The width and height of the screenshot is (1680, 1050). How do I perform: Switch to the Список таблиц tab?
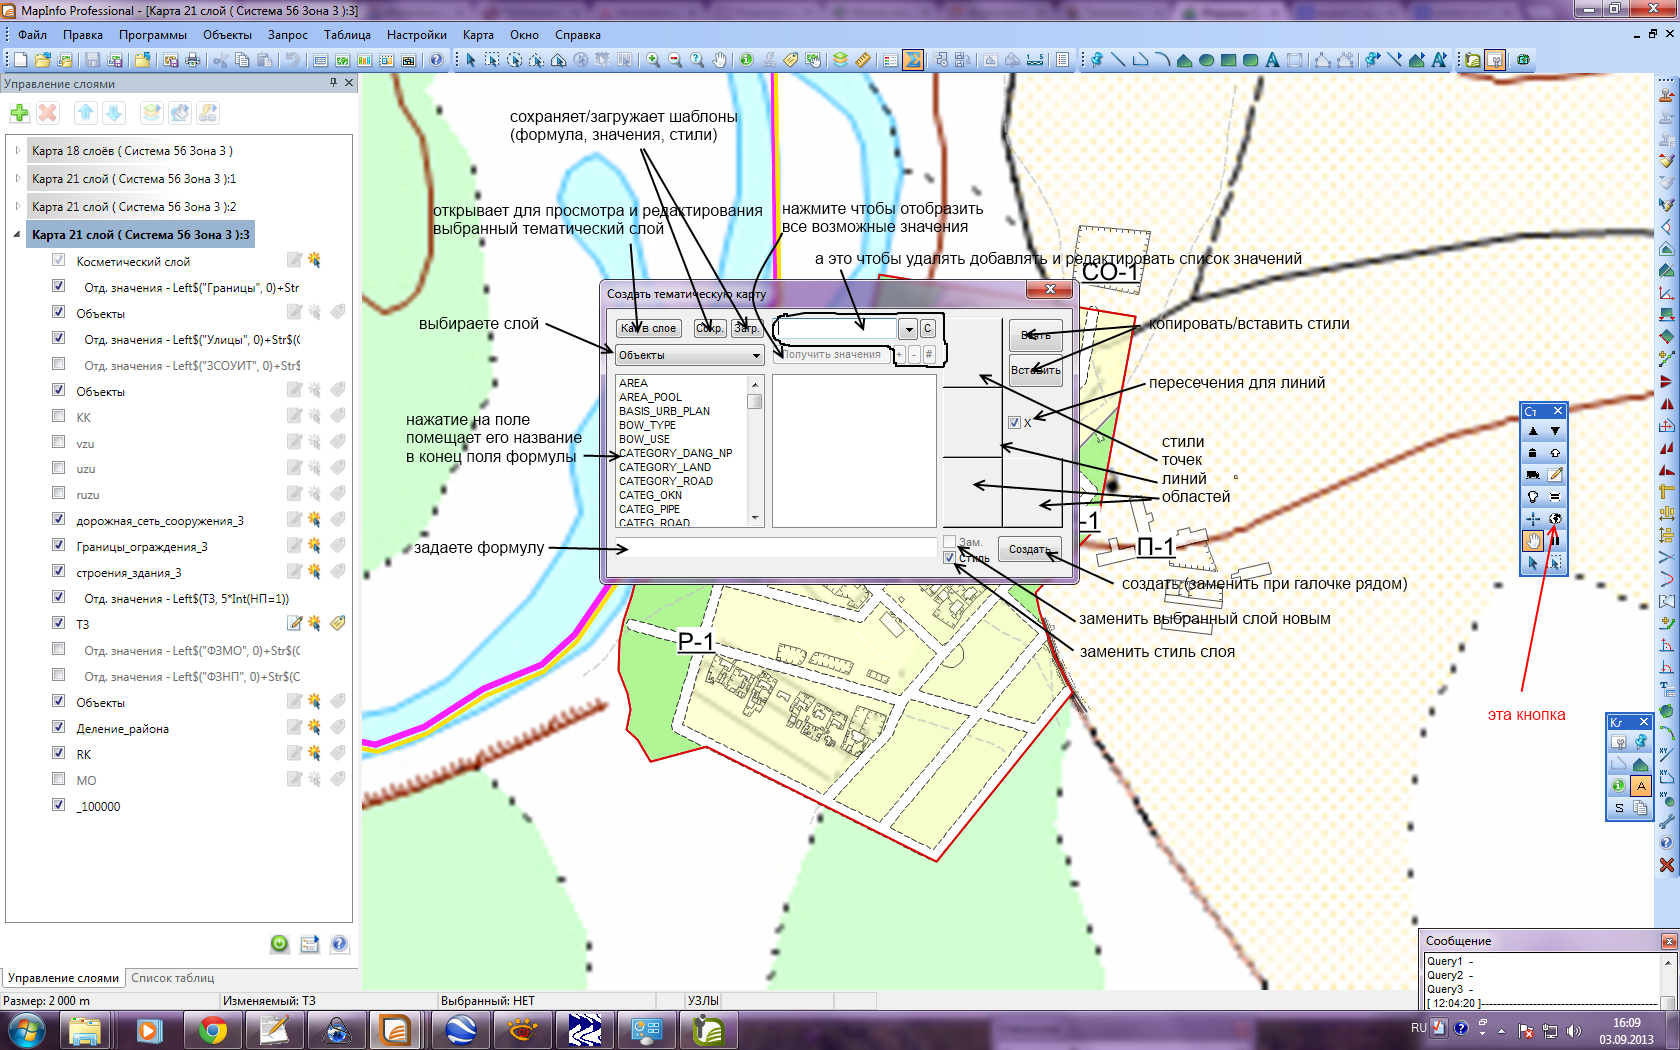(173, 978)
